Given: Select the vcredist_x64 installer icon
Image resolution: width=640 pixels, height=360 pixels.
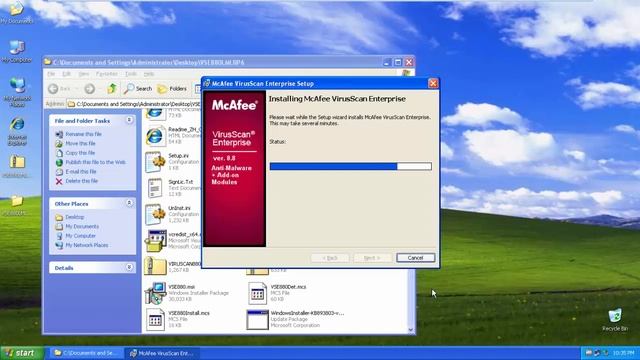Looking at the screenshot, I should [155, 241].
